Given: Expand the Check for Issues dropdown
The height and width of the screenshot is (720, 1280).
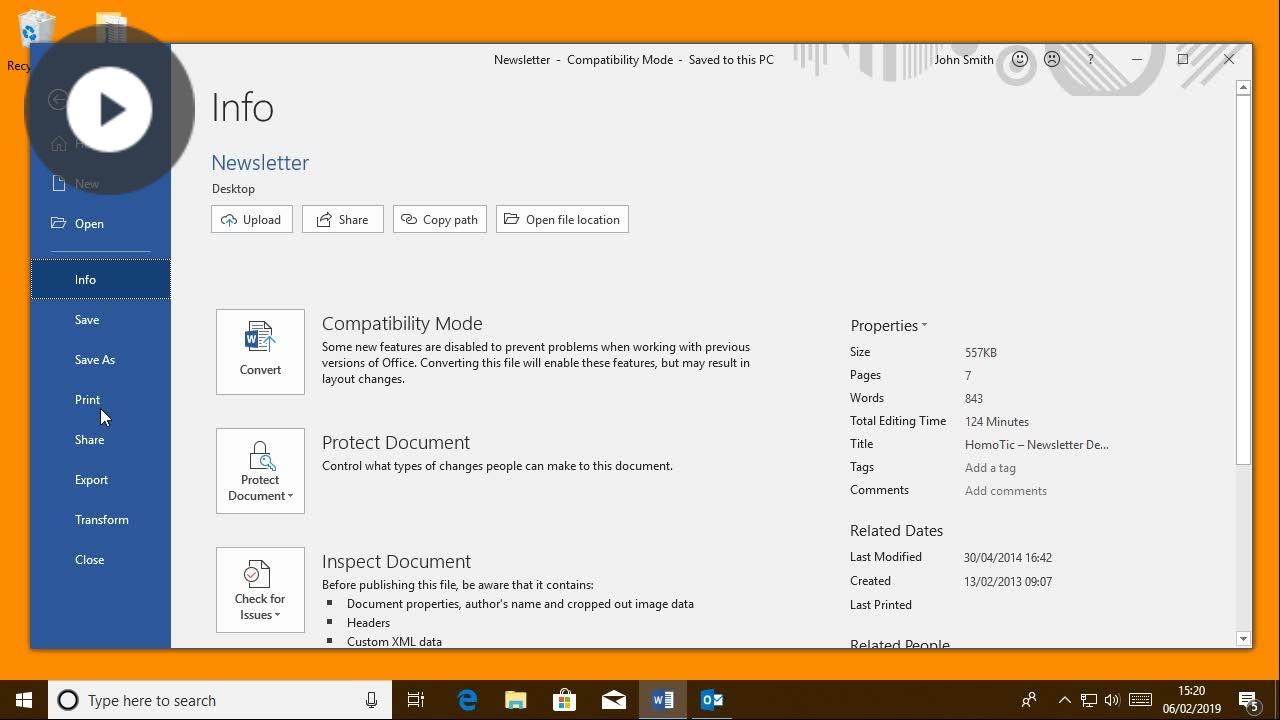Looking at the screenshot, I should point(260,590).
